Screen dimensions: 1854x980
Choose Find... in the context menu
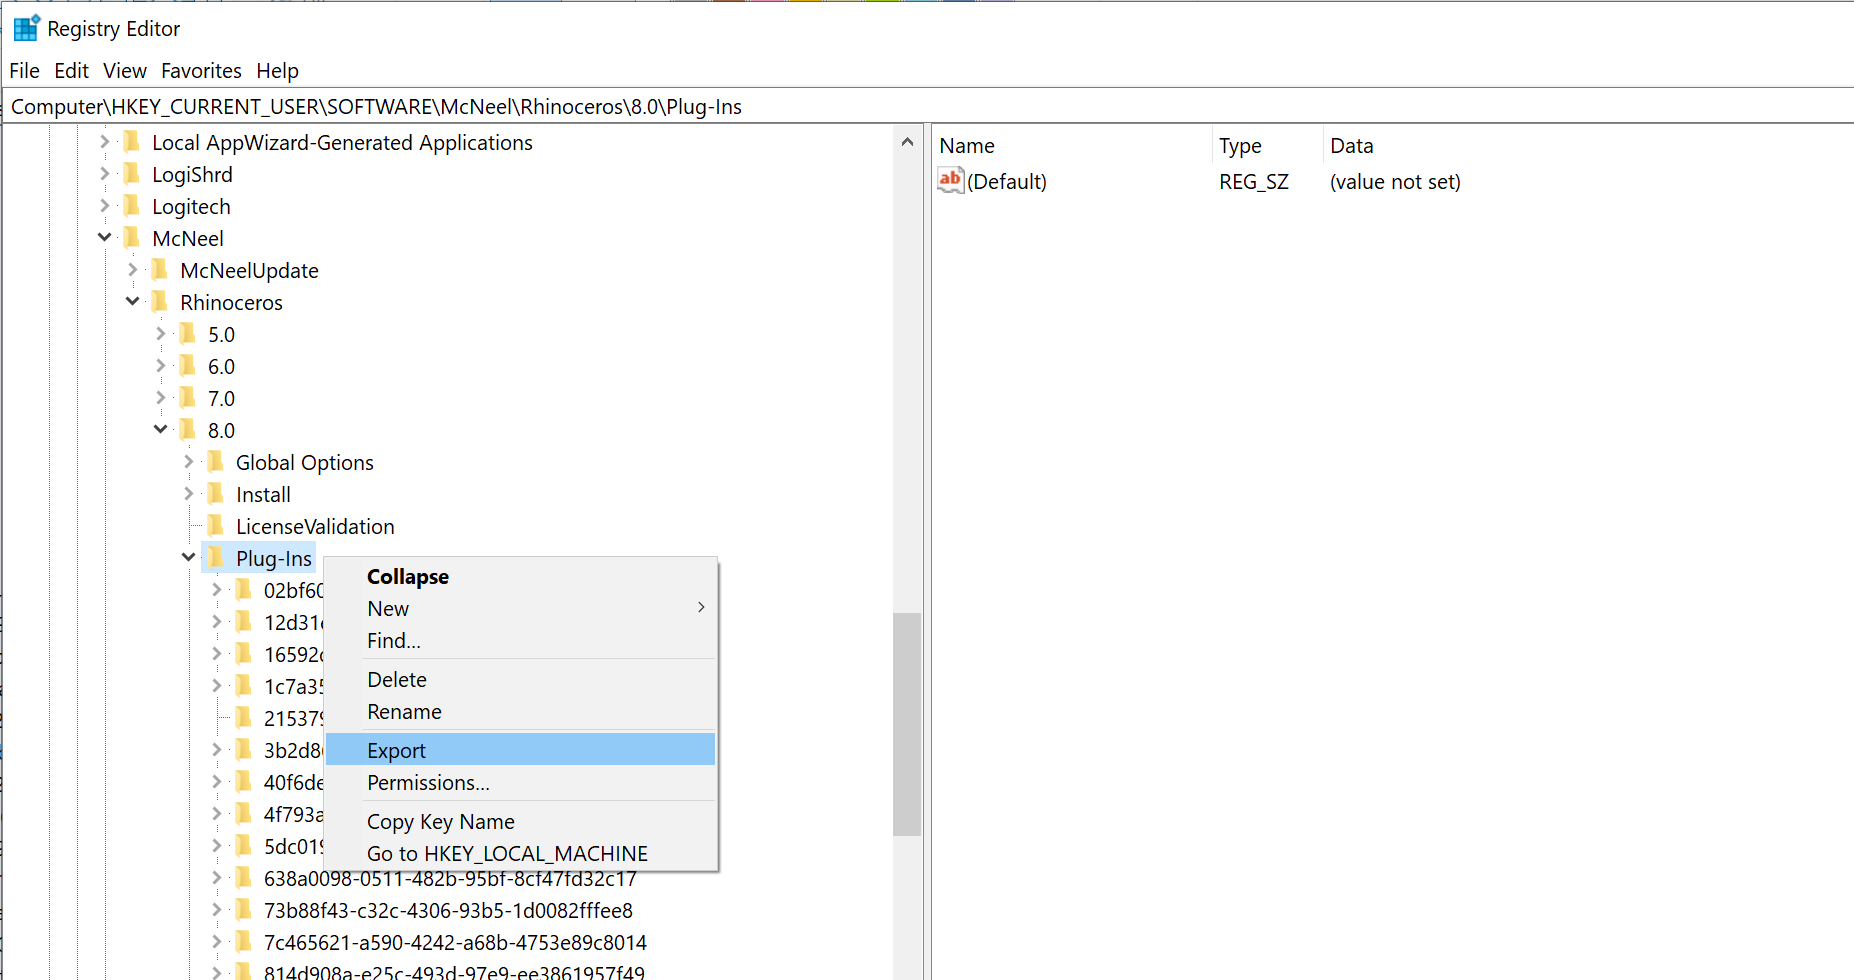coord(520,641)
